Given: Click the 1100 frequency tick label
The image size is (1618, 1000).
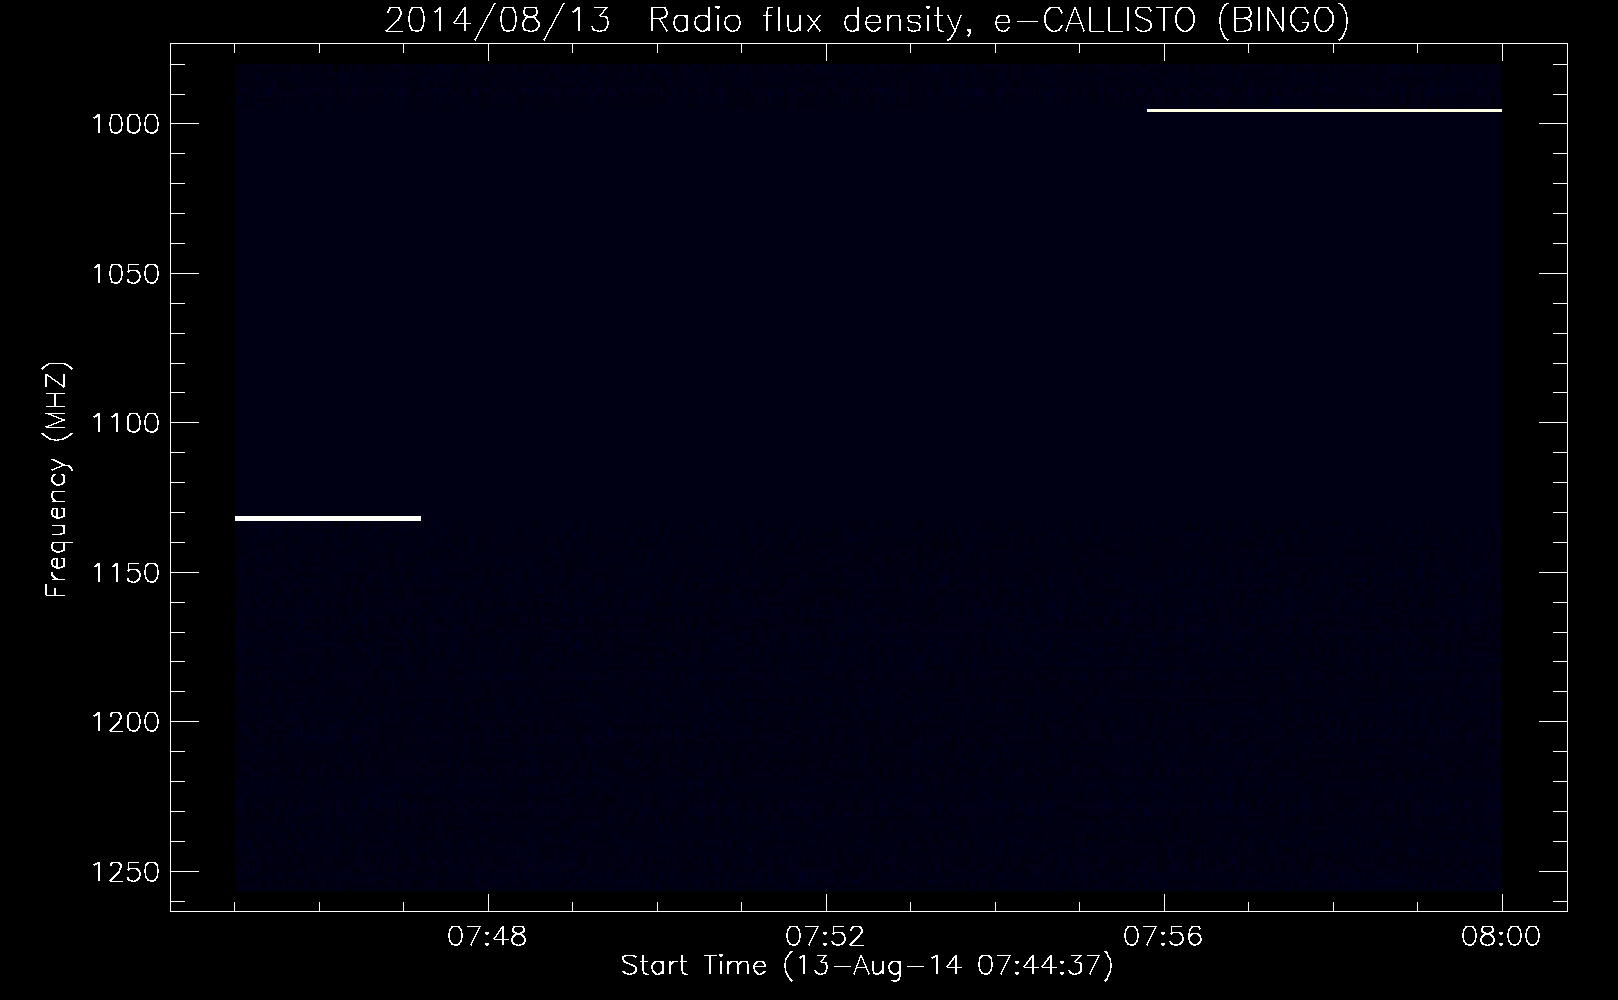Looking at the screenshot, I should (x=126, y=422).
